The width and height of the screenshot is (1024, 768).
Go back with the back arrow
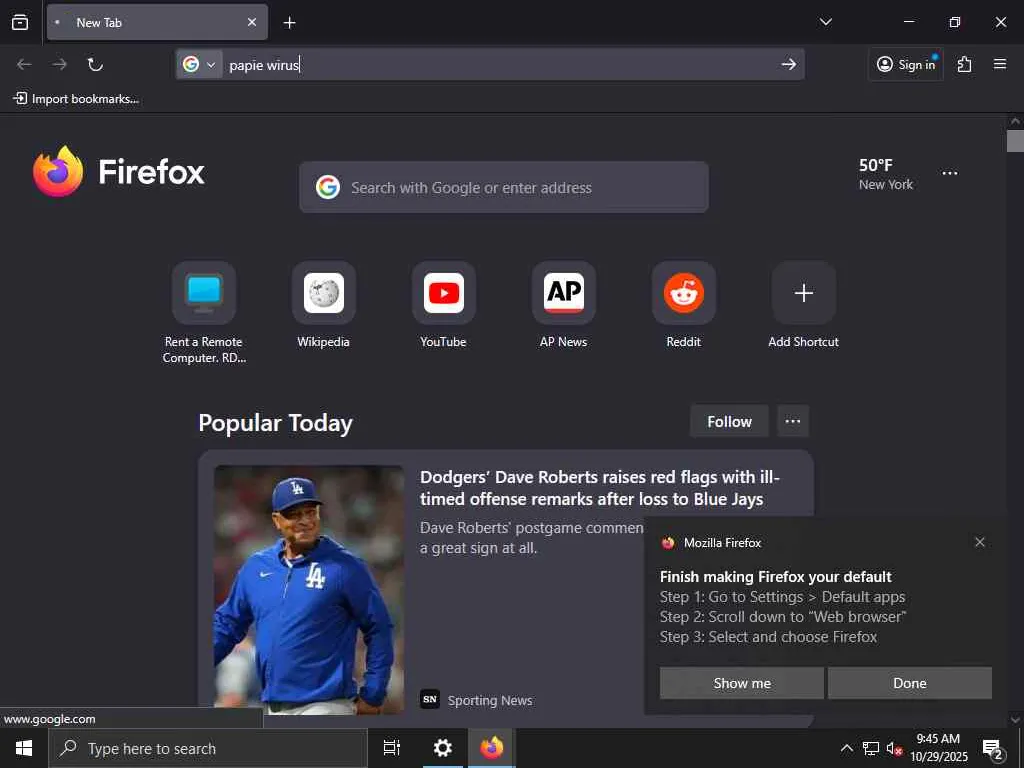[x=24, y=64]
